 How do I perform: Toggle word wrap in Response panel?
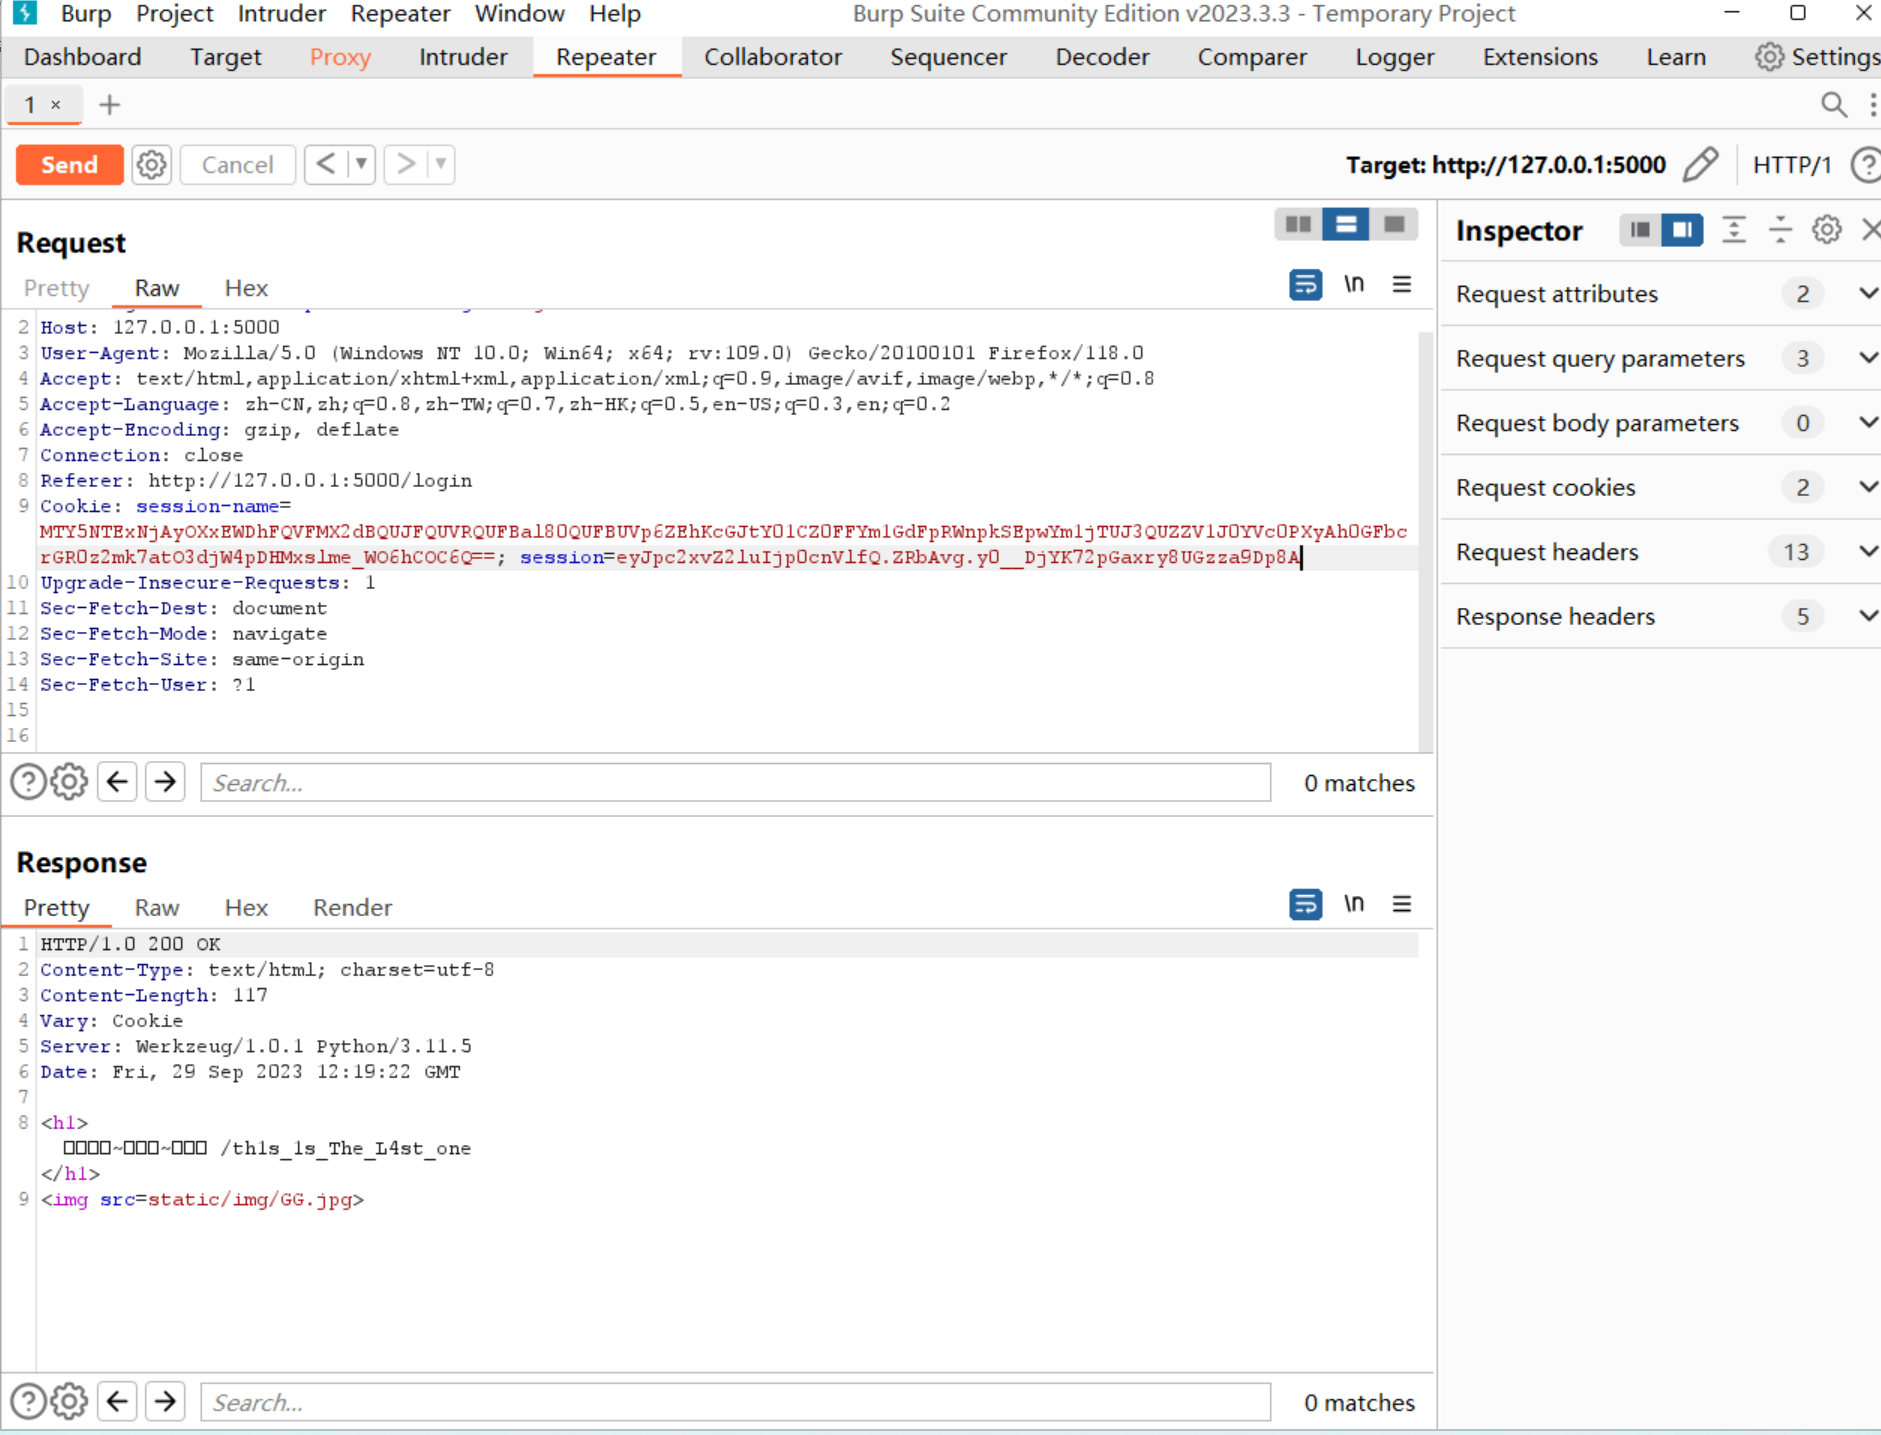(1305, 904)
